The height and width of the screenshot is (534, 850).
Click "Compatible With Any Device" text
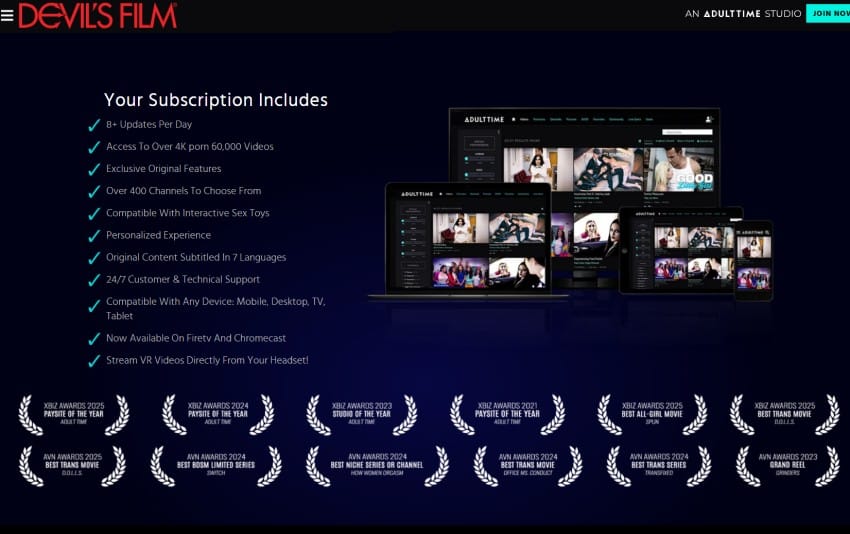coord(216,308)
